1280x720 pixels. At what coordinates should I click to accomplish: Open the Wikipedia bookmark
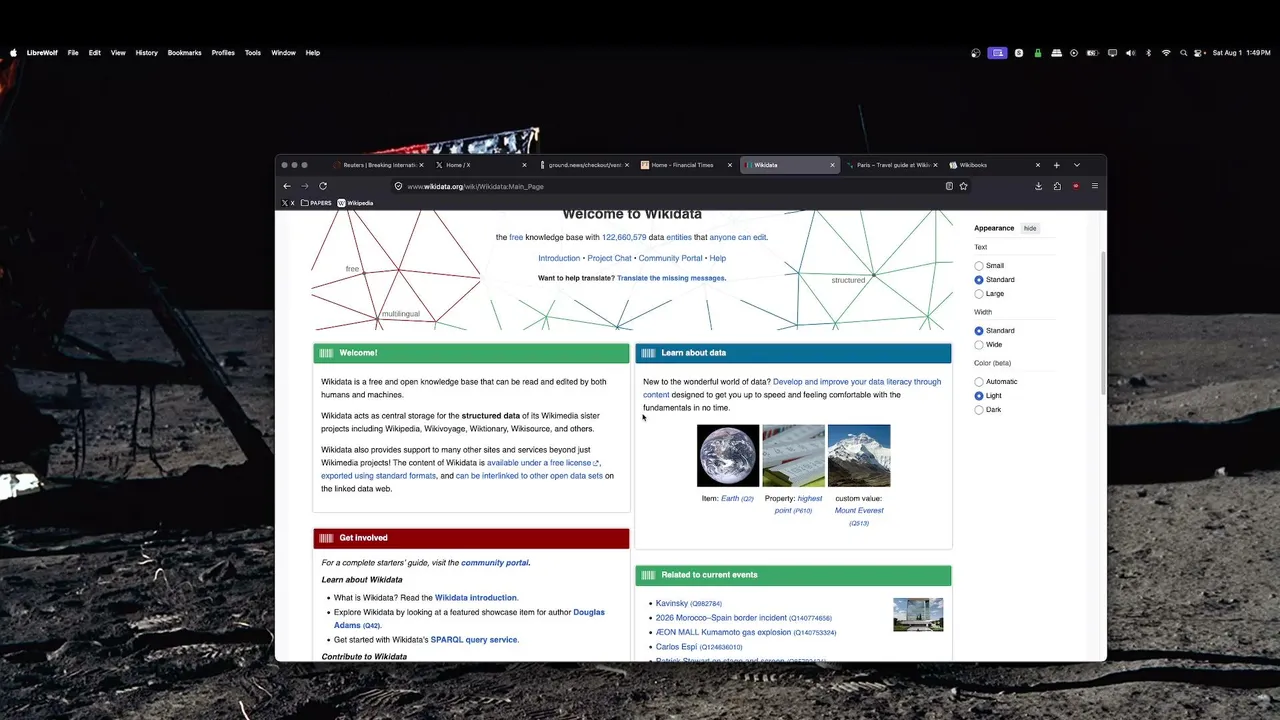pos(355,203)
